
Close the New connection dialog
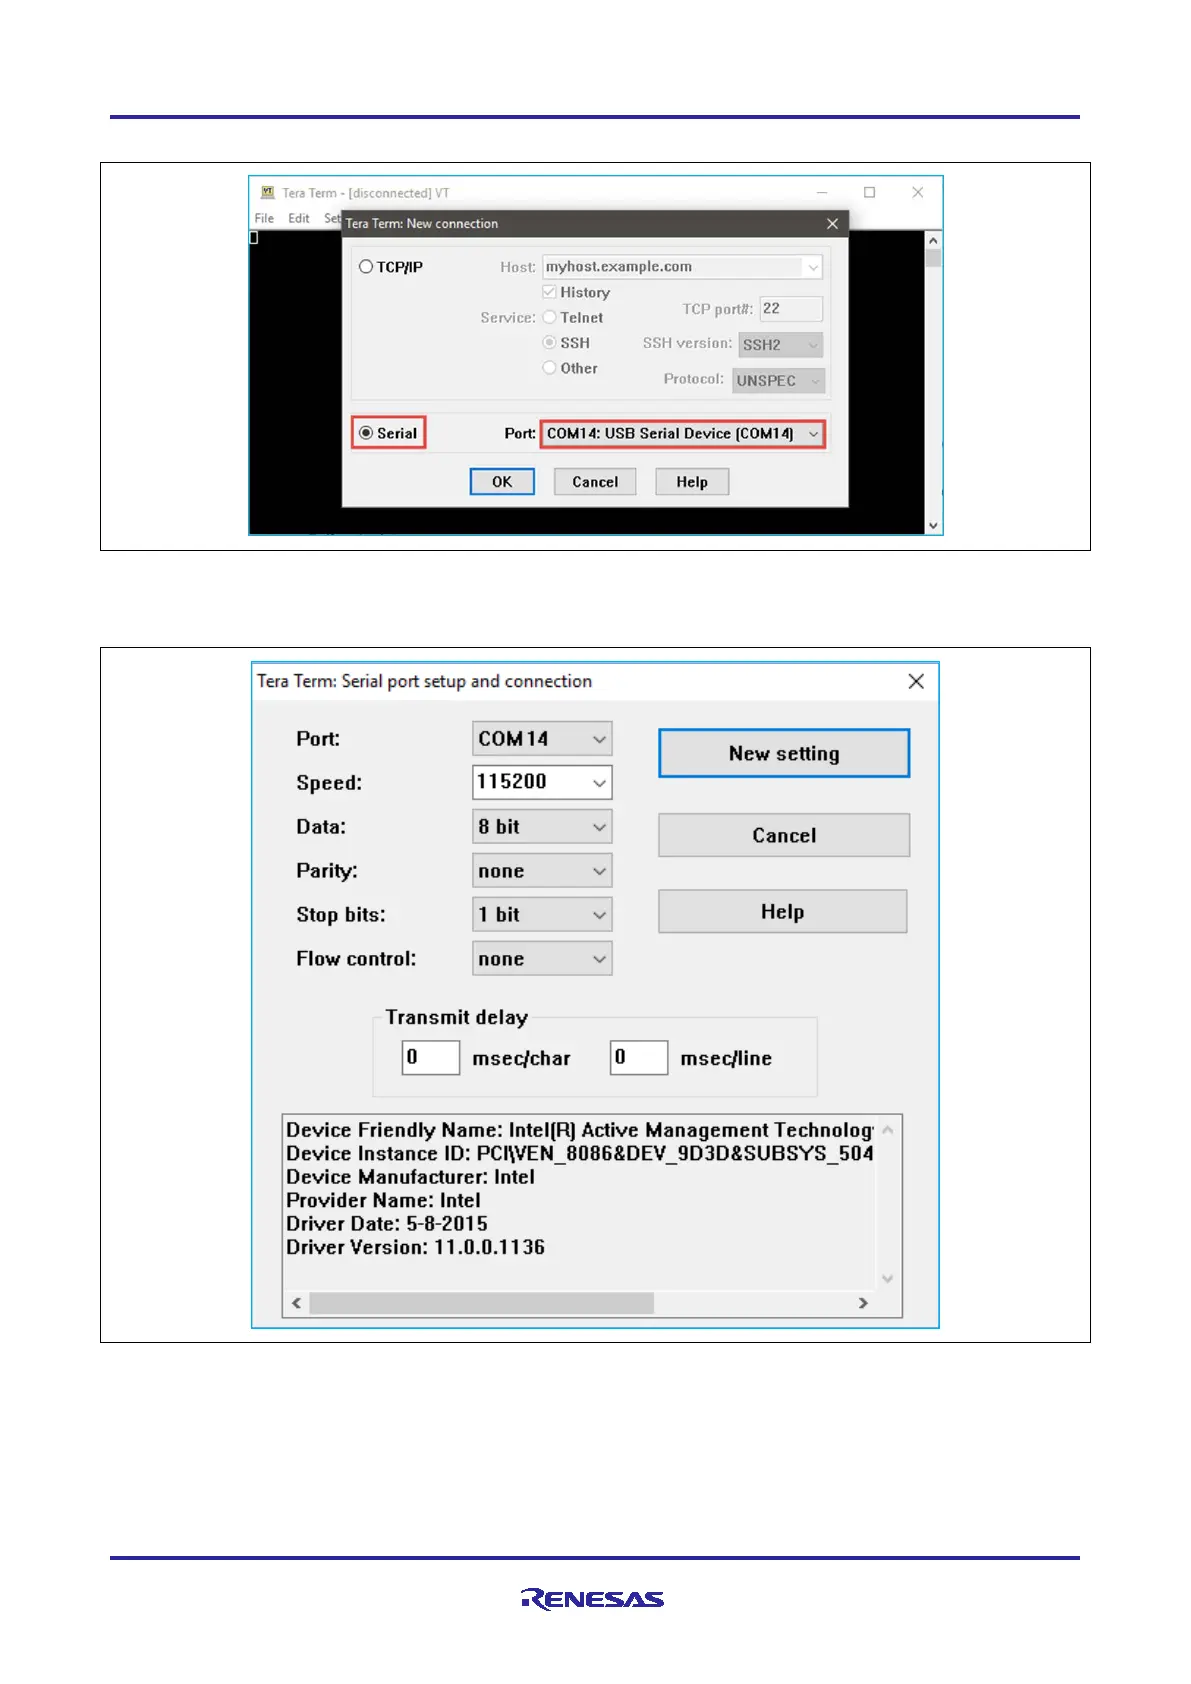tap(832, 224)
